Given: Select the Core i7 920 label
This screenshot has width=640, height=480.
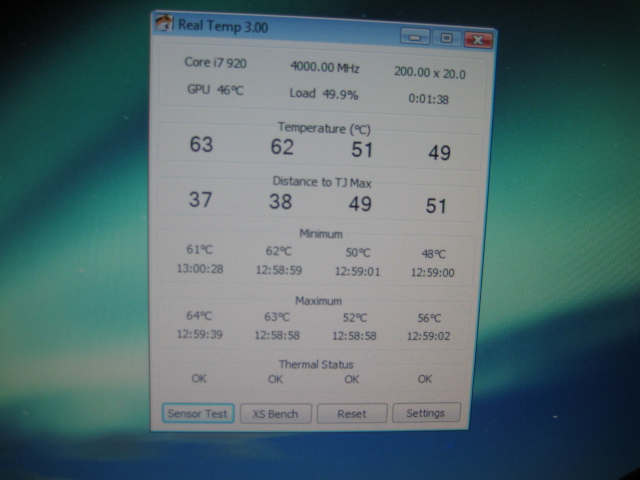Looking at the screenshot, I should tap(216, 62).
